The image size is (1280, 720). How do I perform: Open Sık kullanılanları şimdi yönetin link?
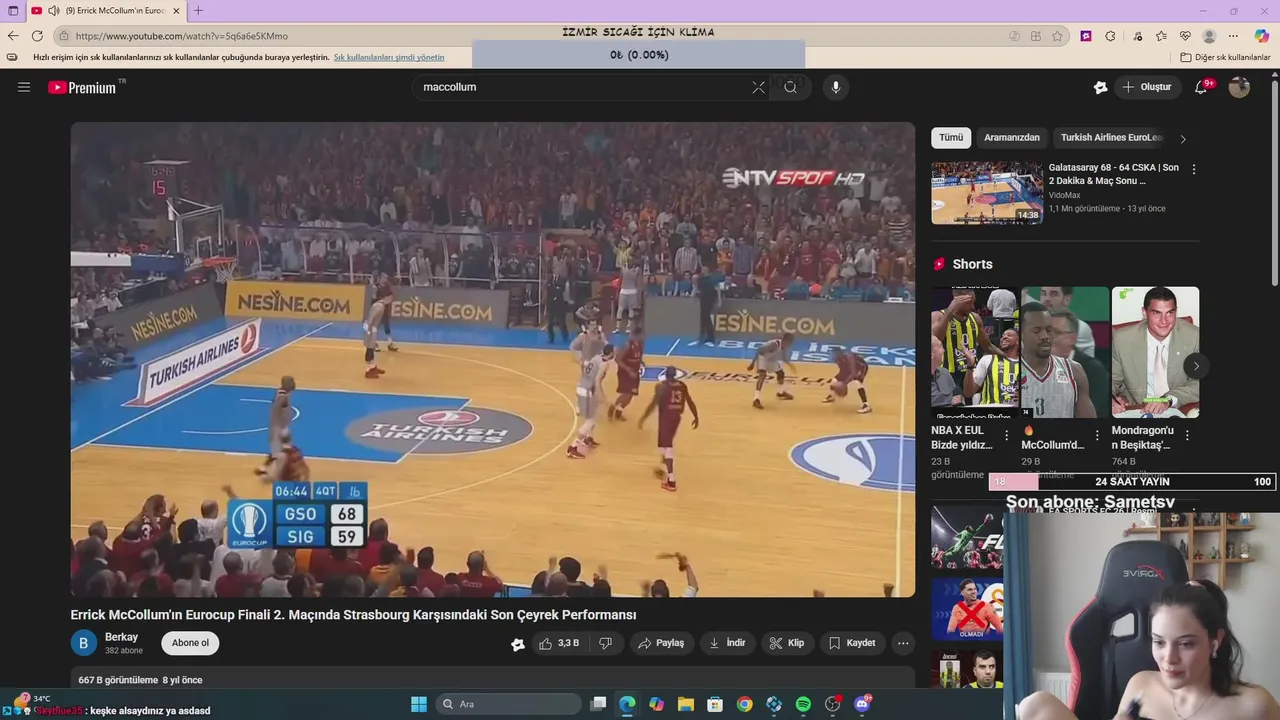pyautogui.click(x=389, y=57)
